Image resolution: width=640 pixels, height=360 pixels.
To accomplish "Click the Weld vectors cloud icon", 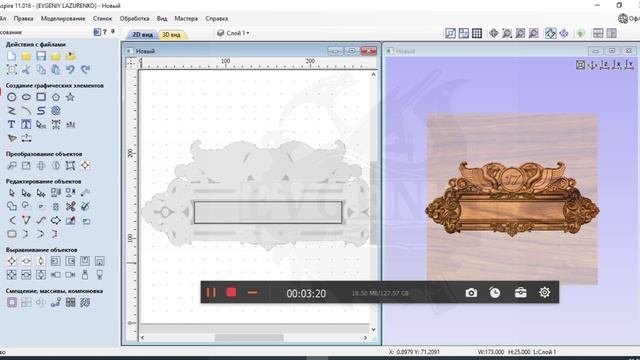I will tap(11, 207).
